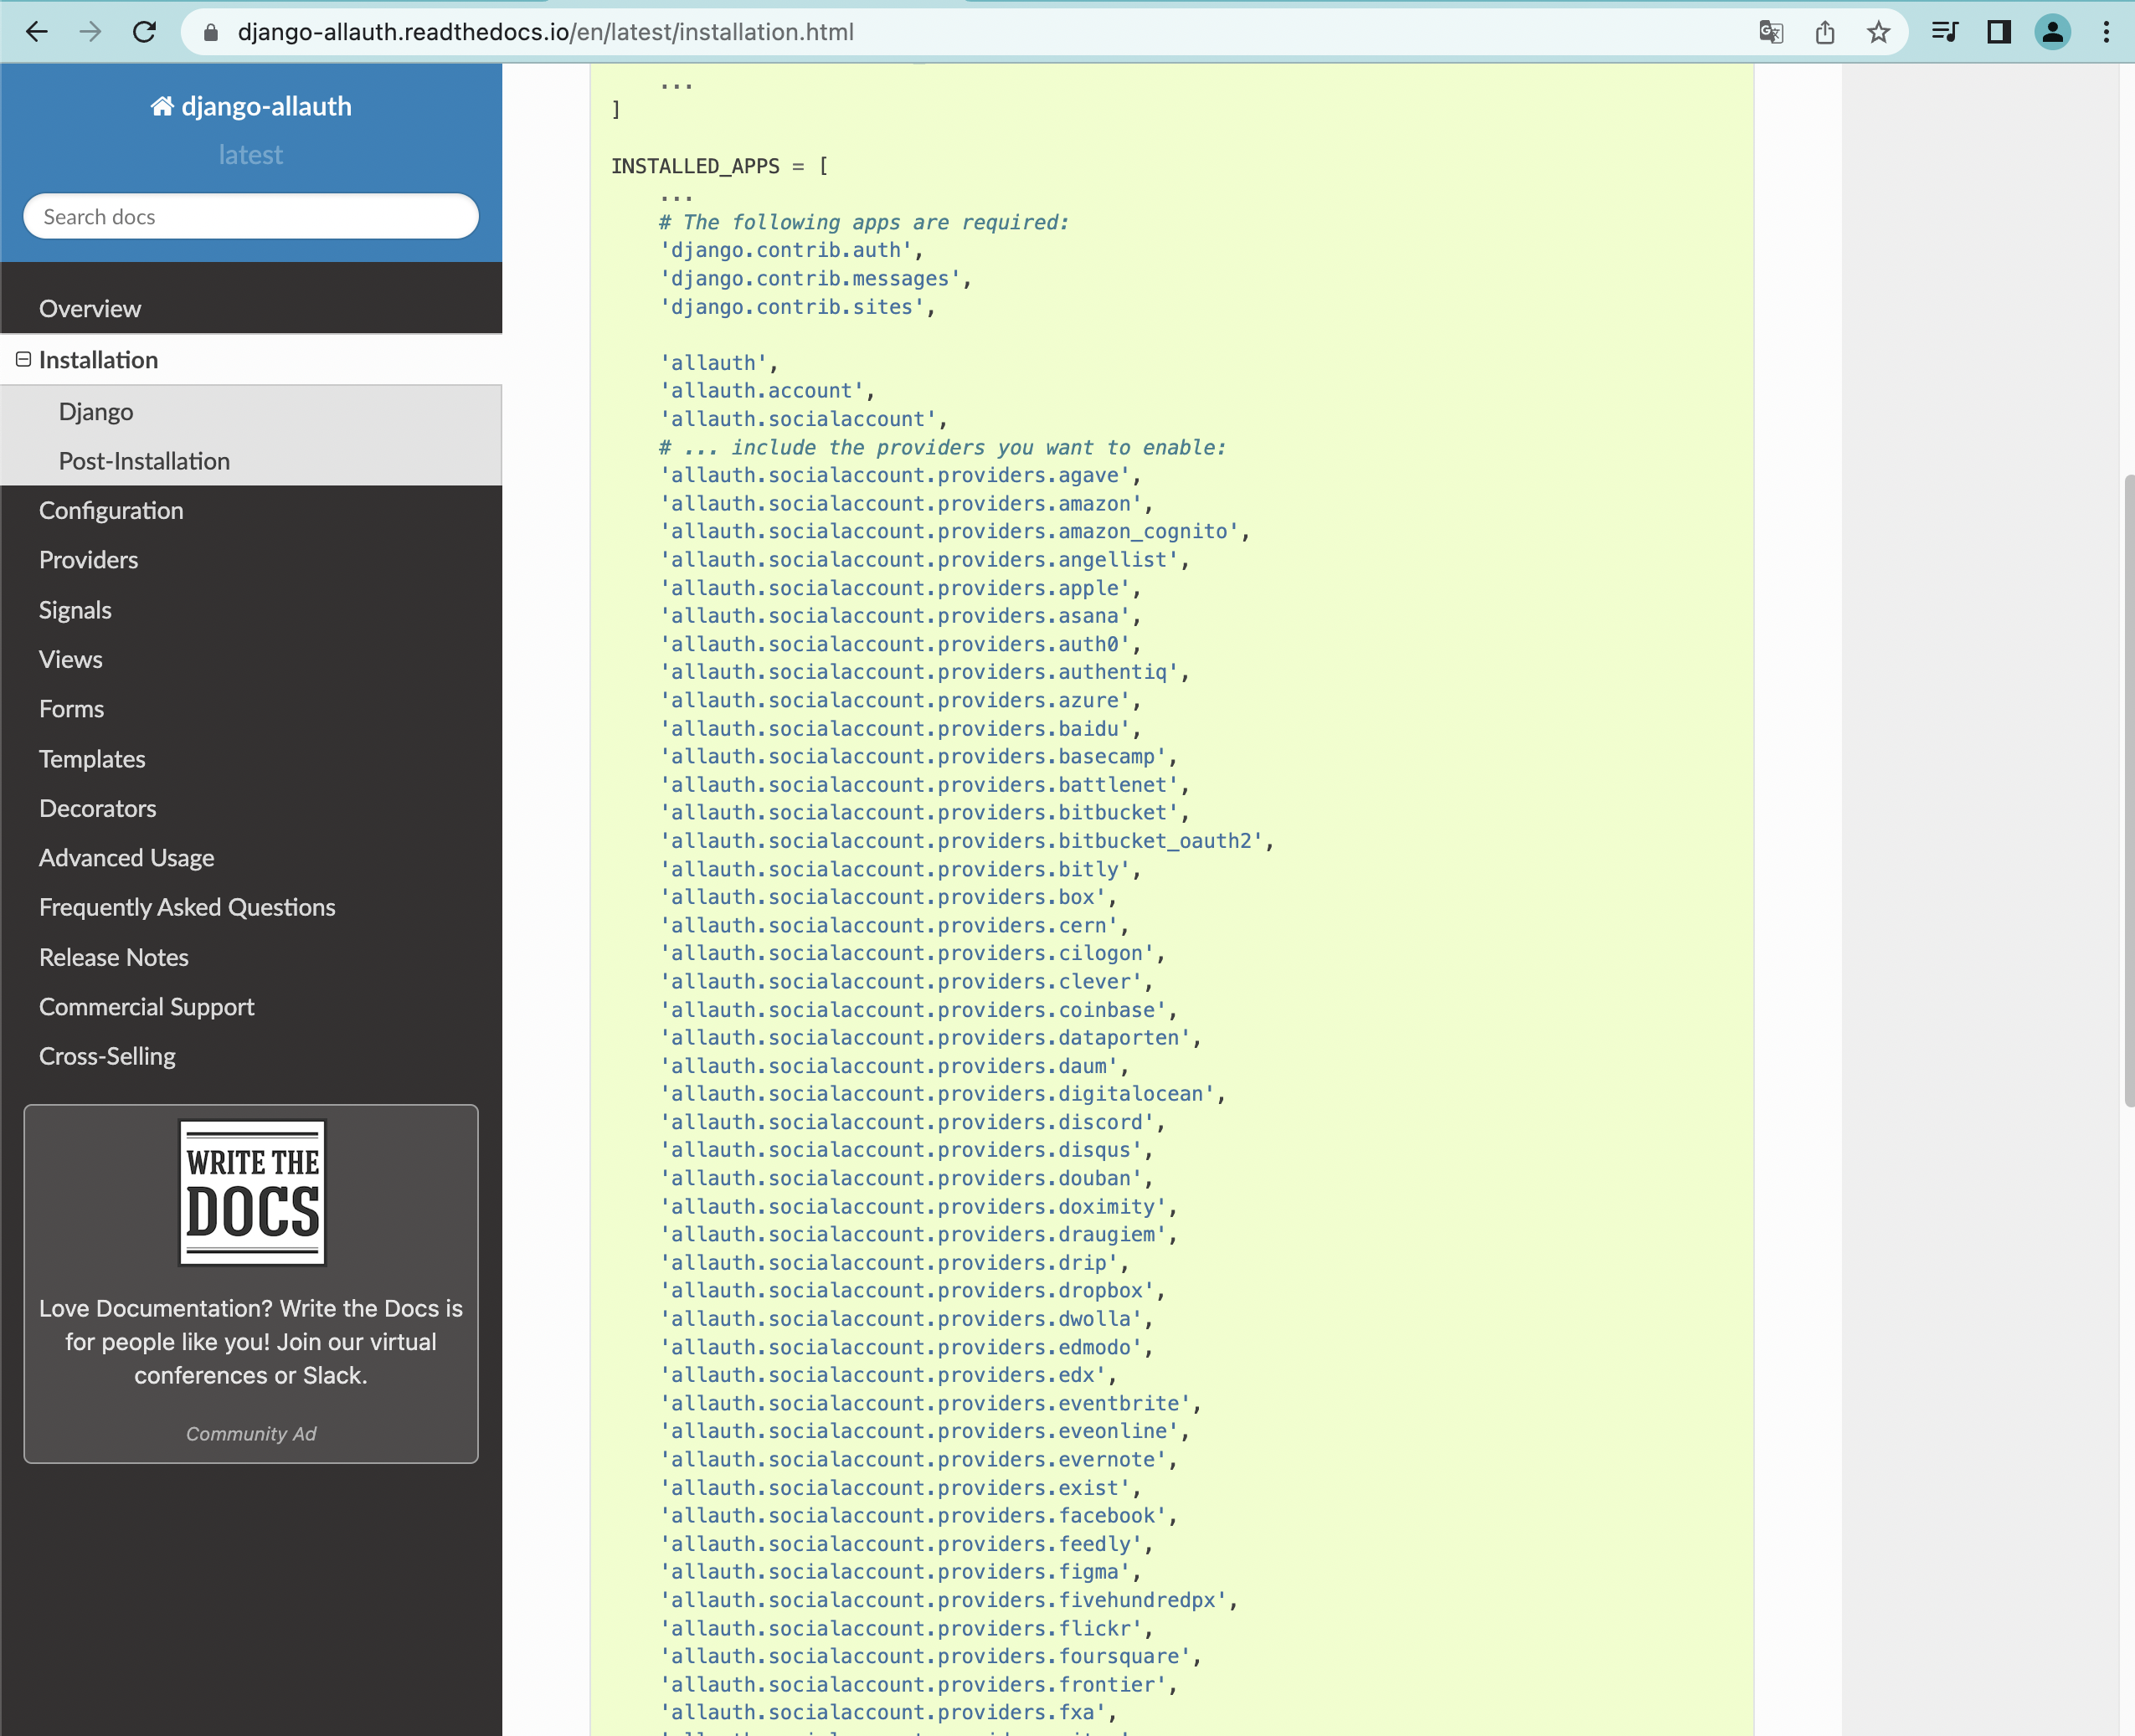Click the django-allauth home icon link
This screenshot has height=1736, width=2135.
point(251,106)
